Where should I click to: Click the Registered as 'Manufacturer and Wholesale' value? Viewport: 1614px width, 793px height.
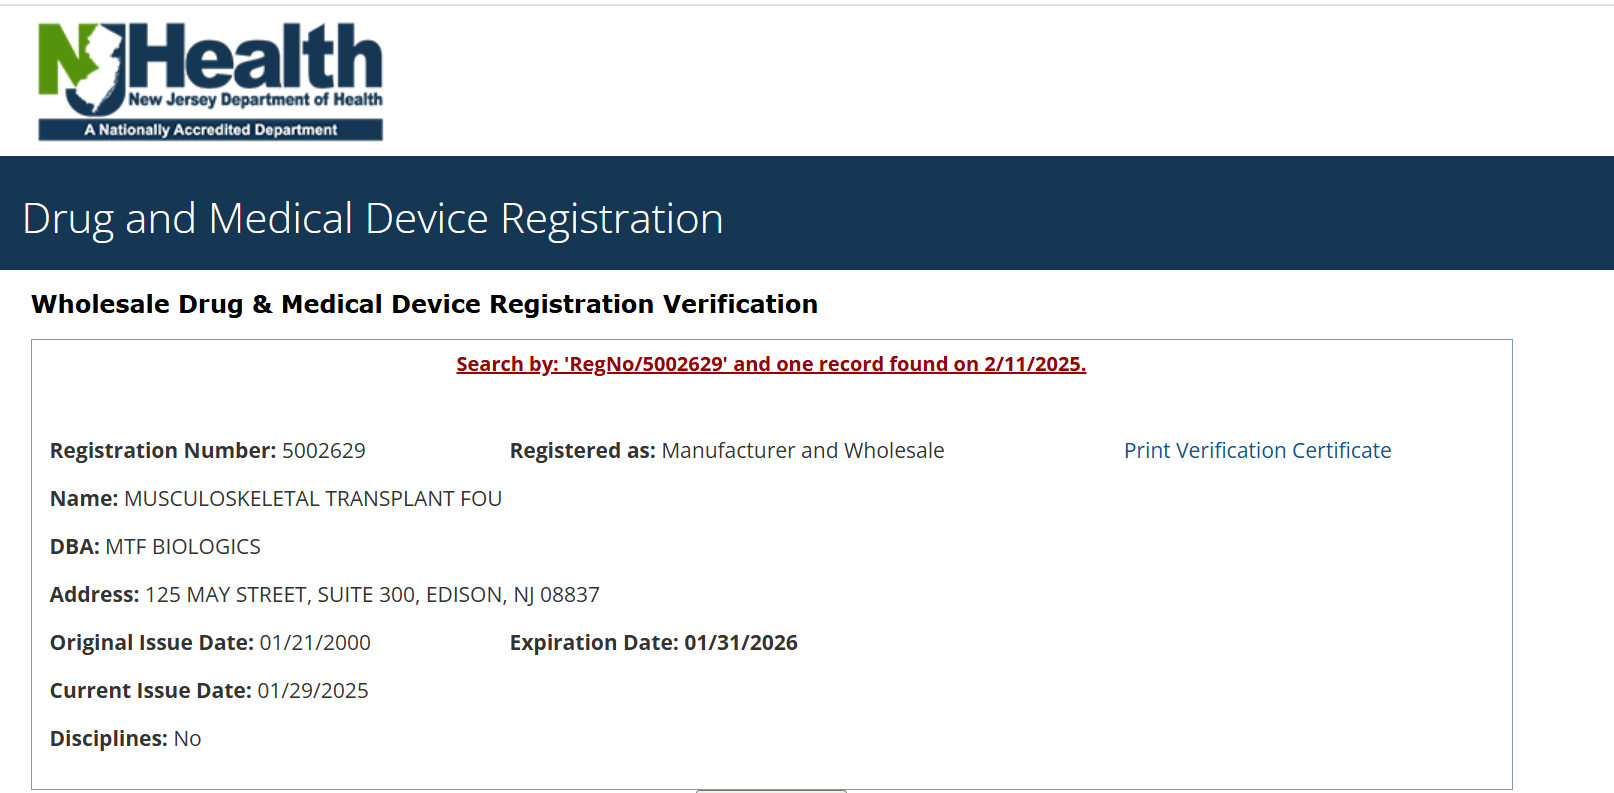(802, 450)
